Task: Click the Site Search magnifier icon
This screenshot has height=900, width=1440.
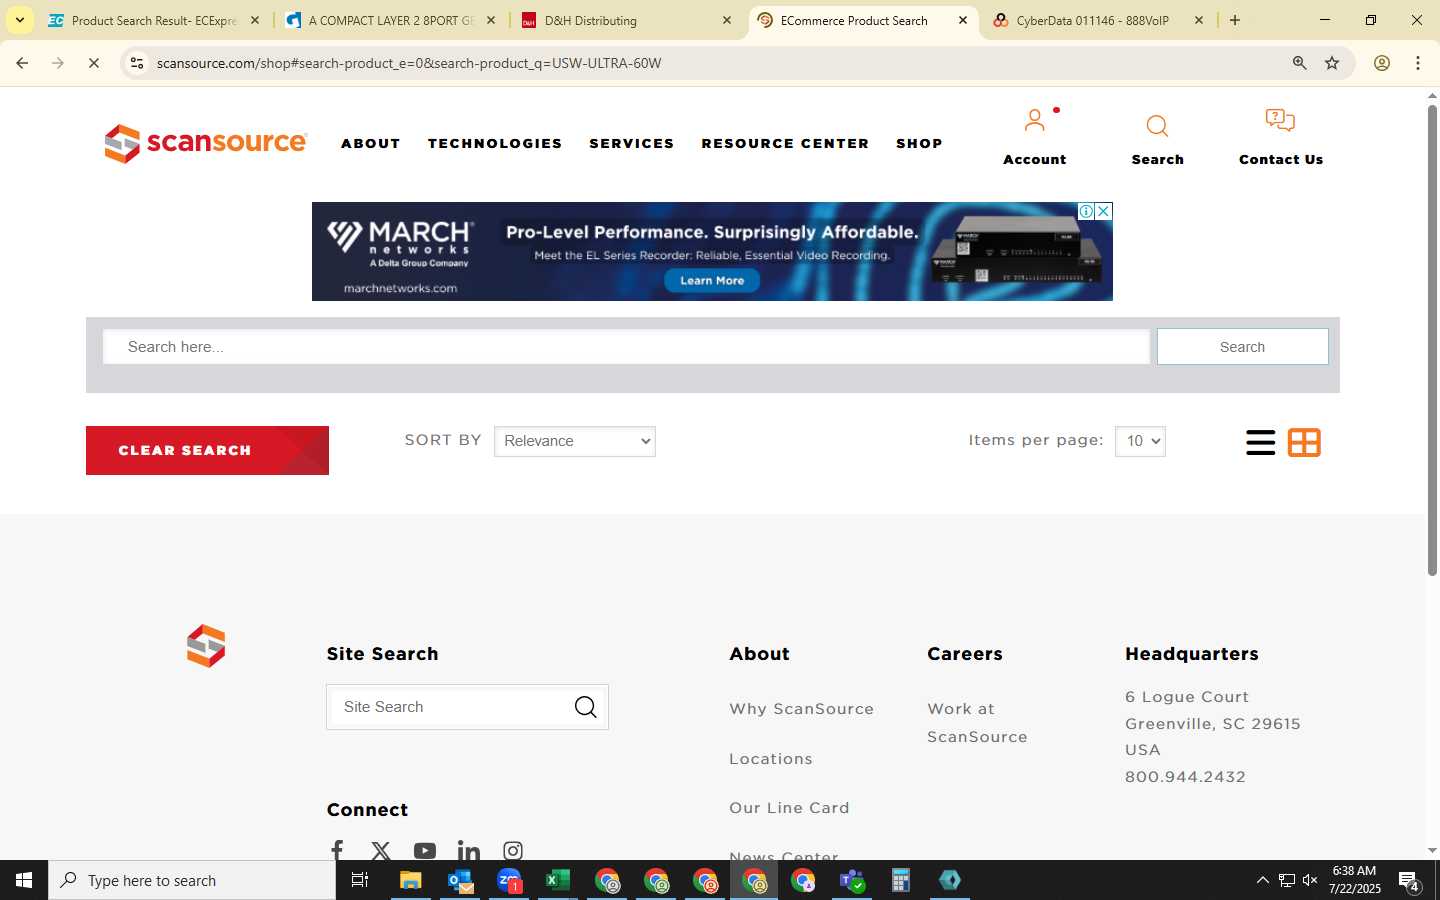Action: point(585,707)
